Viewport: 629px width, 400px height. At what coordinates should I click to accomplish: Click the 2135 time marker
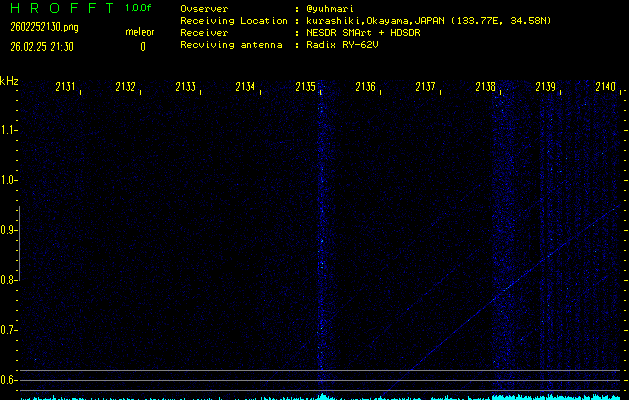click(x=305, y=88)
